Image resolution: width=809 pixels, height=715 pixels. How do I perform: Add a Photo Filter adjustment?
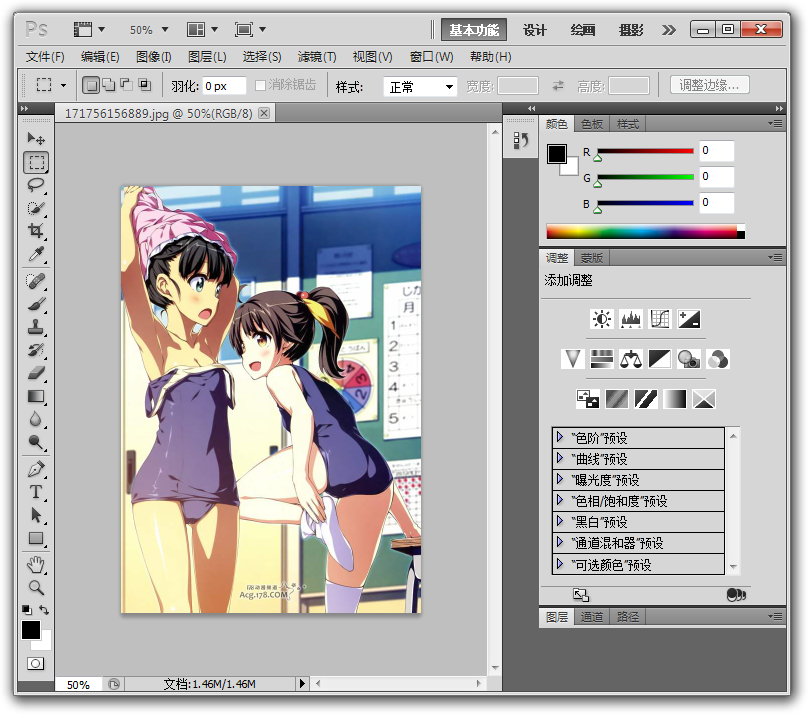click(x=689, y=359)
